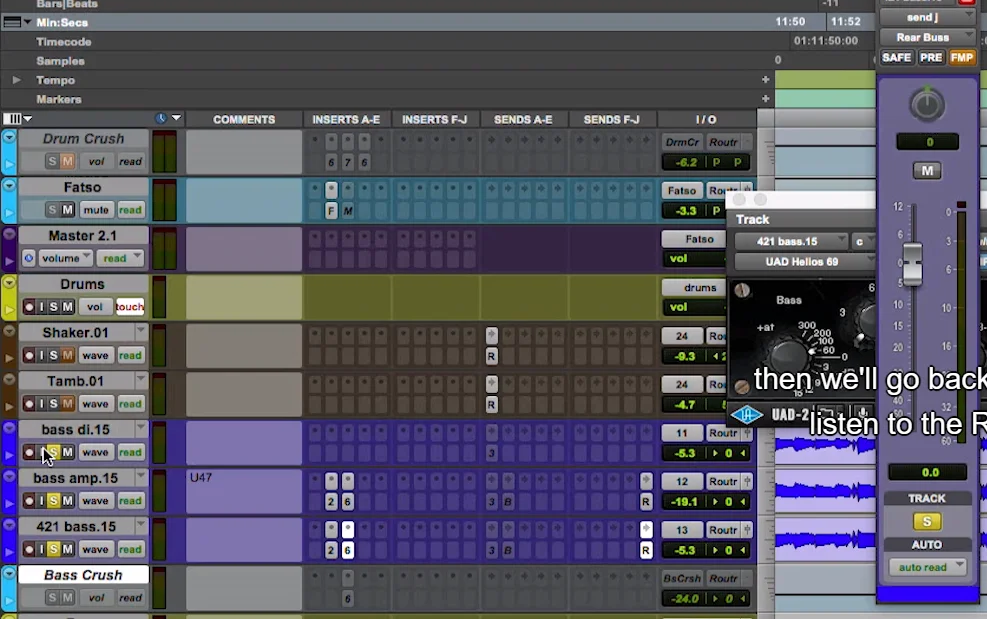Add a tempo change with plus icon

[x=765, y=79]
